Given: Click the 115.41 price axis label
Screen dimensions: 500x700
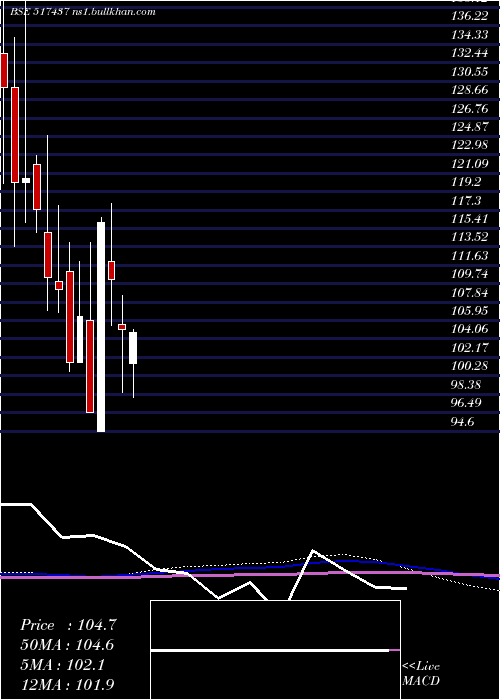Looking at the screenshot, I should (x=469, y=219).
